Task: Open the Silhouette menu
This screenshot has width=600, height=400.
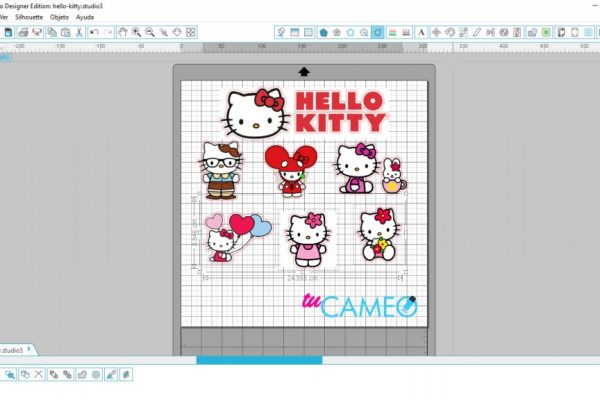Action: pyautogui.click(x=29, y=17)
